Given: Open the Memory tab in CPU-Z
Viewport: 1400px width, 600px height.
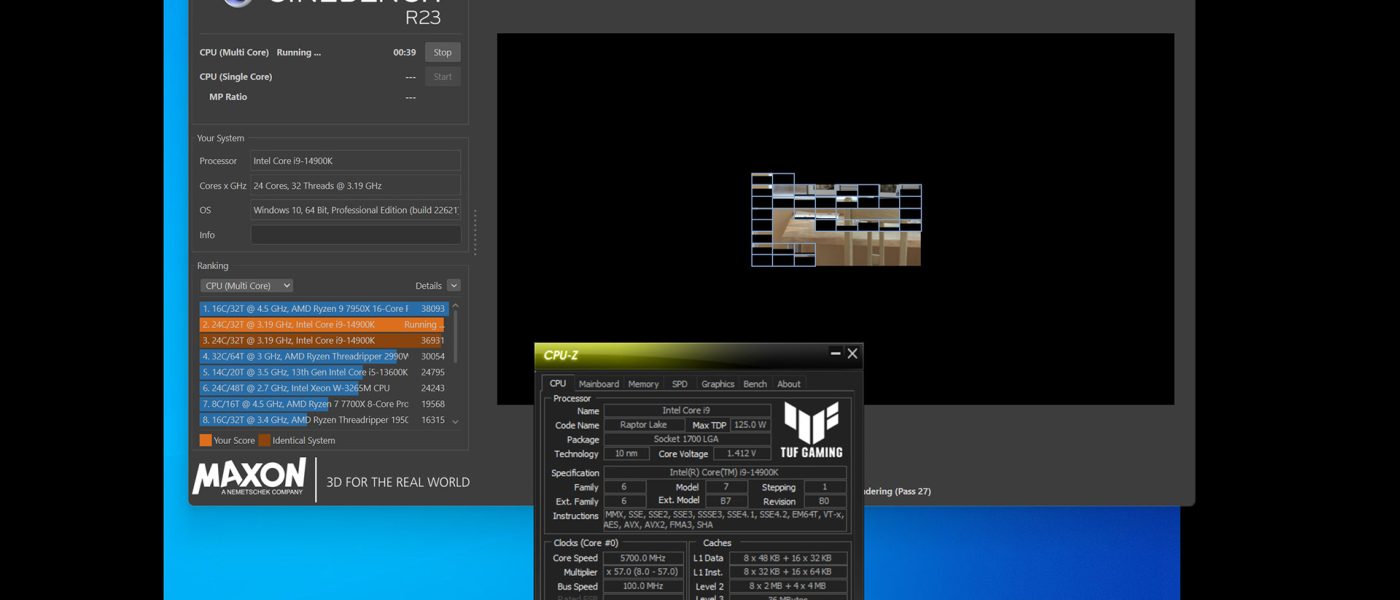Looking at the screenshot, I should click(643, 384).
